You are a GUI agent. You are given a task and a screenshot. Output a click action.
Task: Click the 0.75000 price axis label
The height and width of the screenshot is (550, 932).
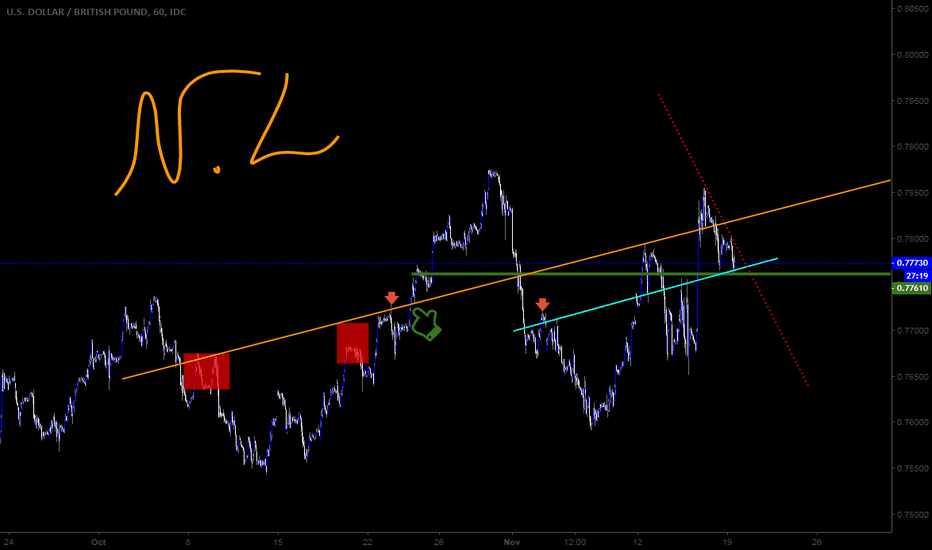912,515
